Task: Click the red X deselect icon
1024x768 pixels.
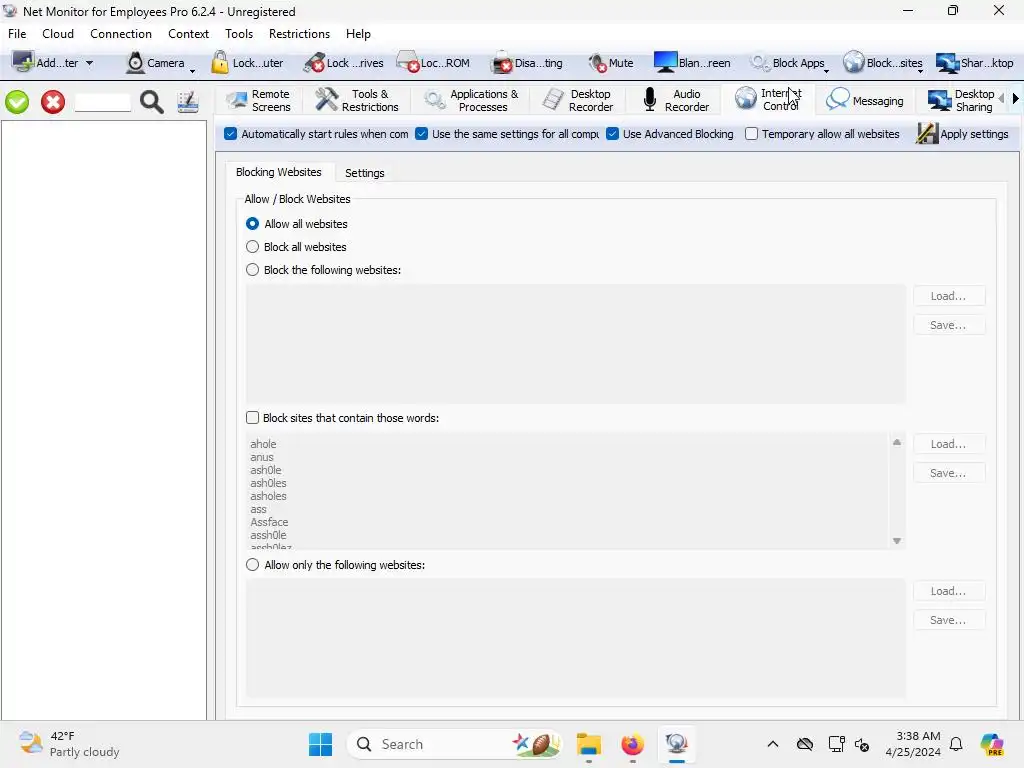Action: [x=53, y=102]
